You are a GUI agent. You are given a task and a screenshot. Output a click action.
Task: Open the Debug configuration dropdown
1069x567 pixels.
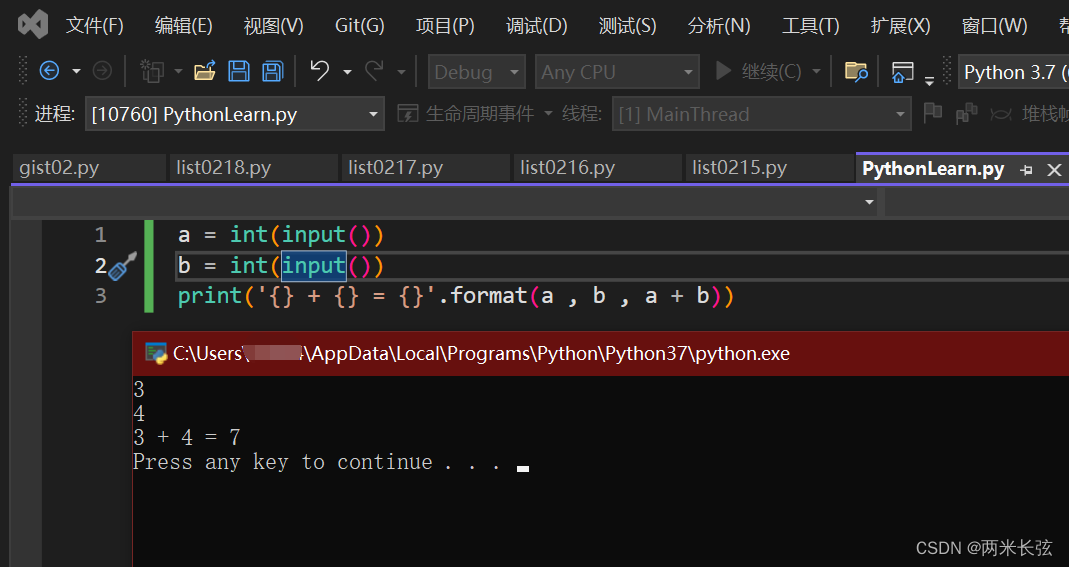(477, 72)
